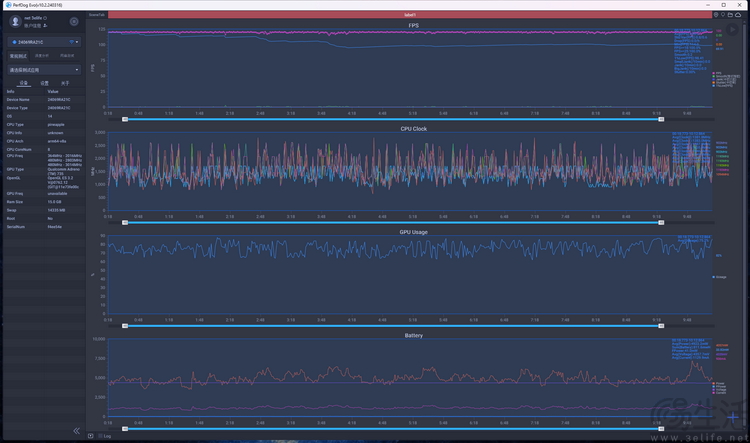Click the FPS chart left range slider handle

point(125,118)
